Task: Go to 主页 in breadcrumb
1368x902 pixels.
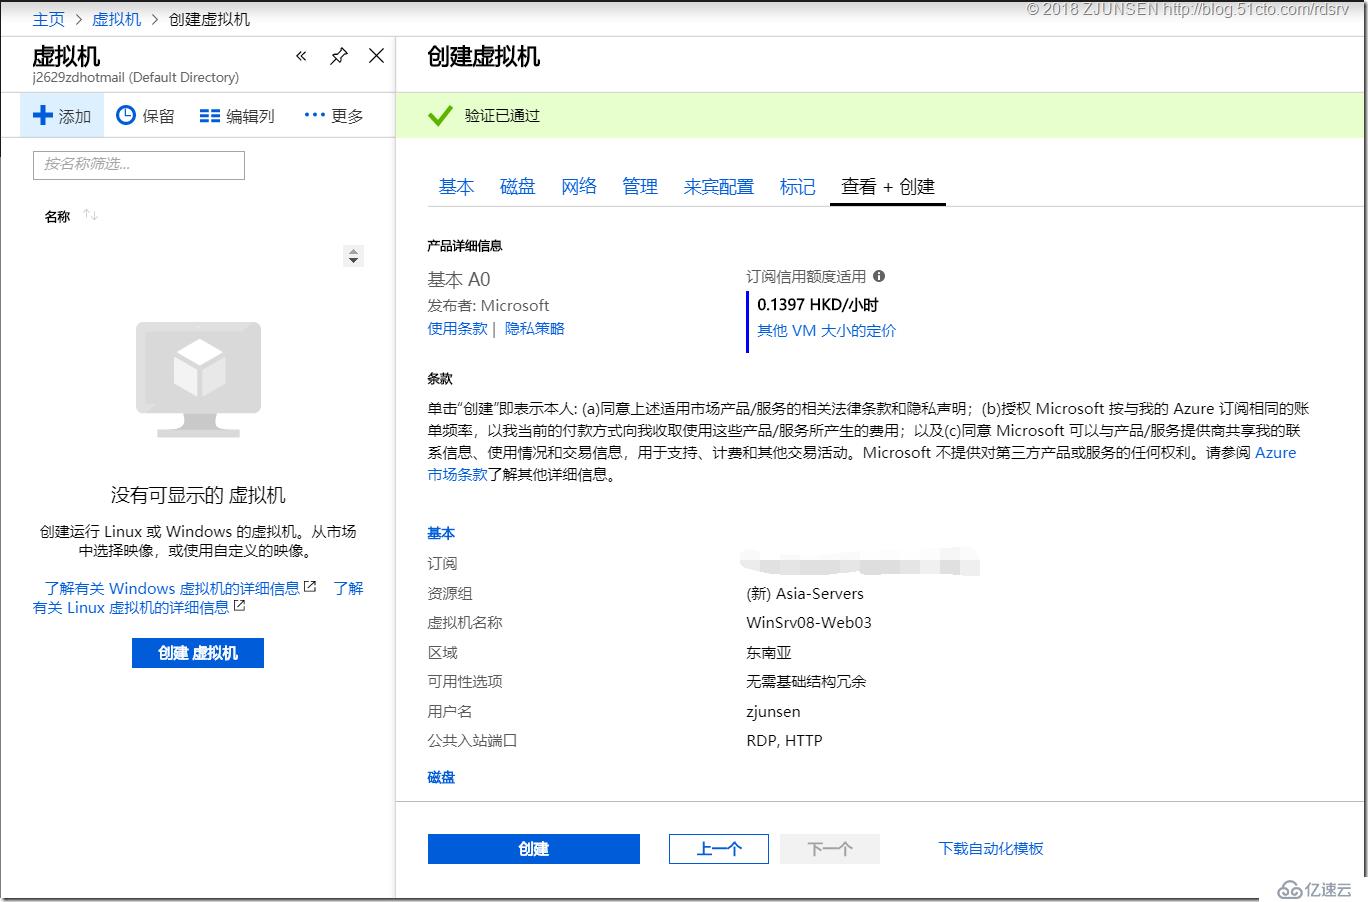Action: pos(48,19)
